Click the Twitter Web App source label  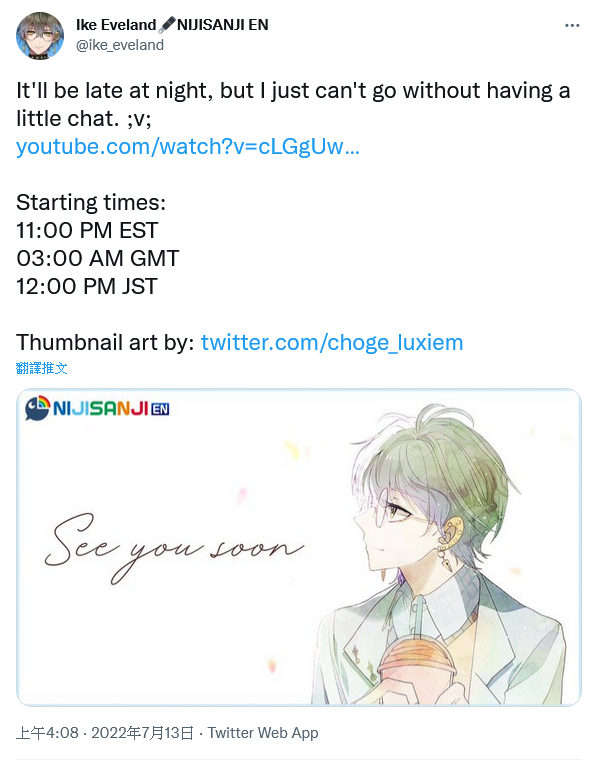[263, 732]
